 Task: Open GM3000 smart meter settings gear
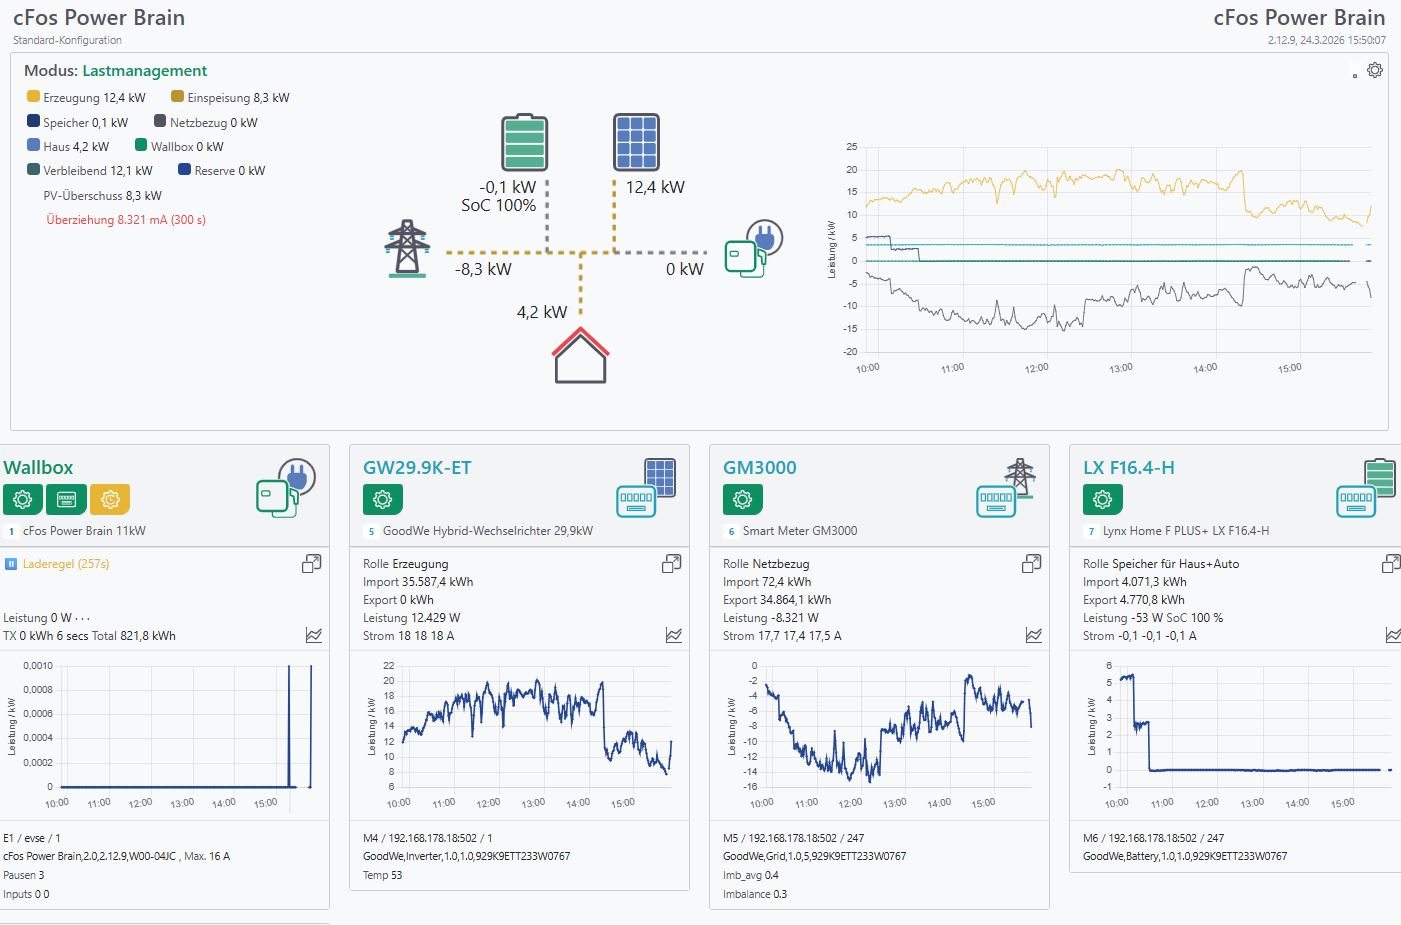pyautogui.click(x=742, y=498)
